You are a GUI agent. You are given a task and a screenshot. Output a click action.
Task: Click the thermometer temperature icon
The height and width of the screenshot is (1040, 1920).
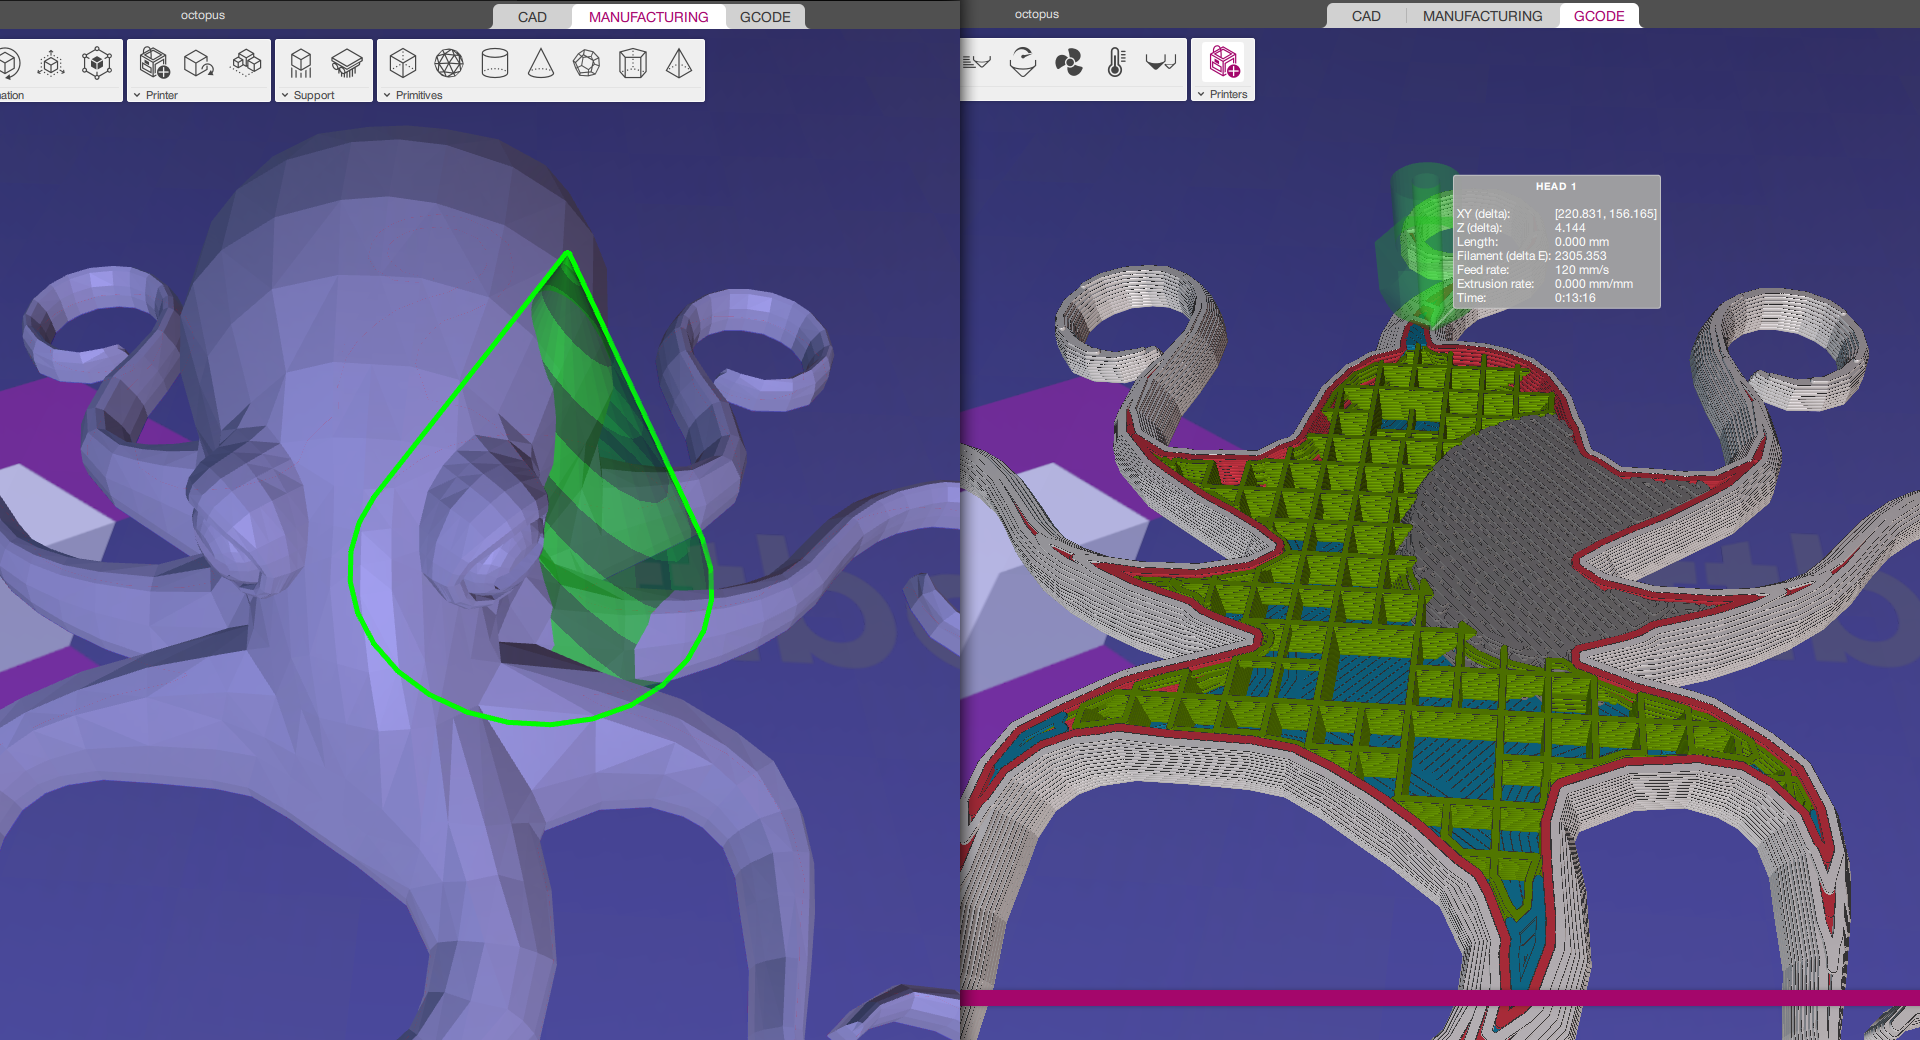pos(1116,62)
